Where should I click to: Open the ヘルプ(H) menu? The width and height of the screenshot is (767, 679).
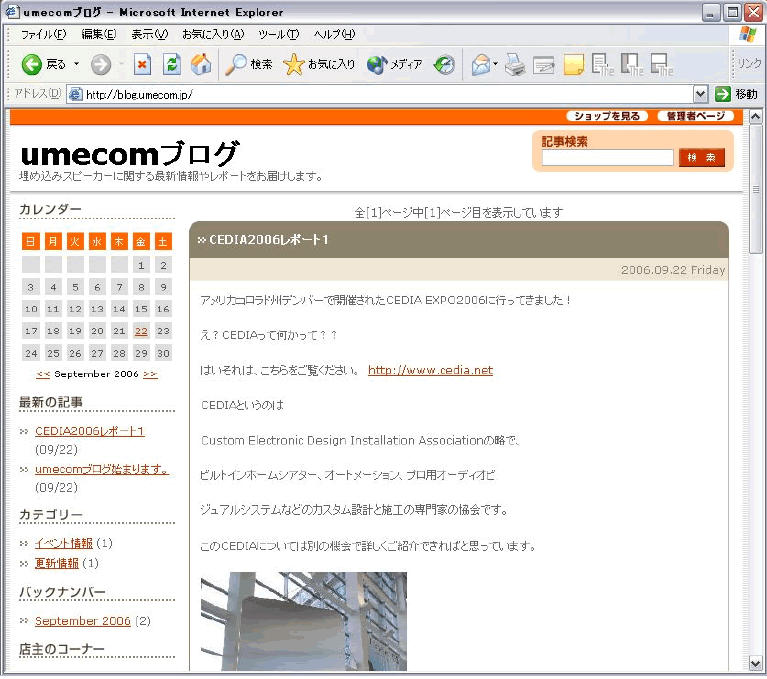click(x=334, y=34)
